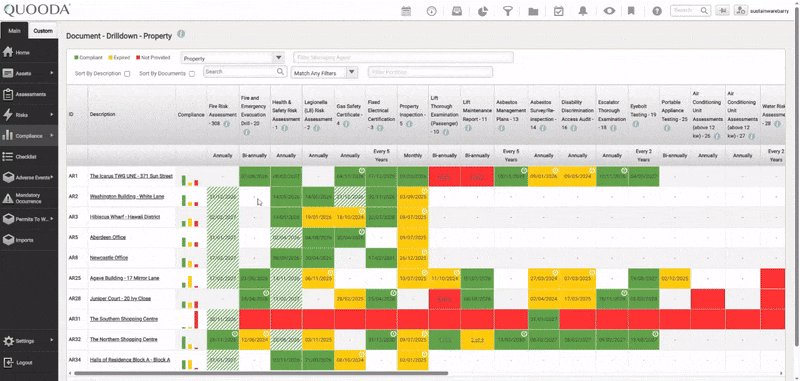Image resolution: width=800 pixels, height=381 pixels.
Task: Open the Aberdeen Office link
Action: [108, 237]
